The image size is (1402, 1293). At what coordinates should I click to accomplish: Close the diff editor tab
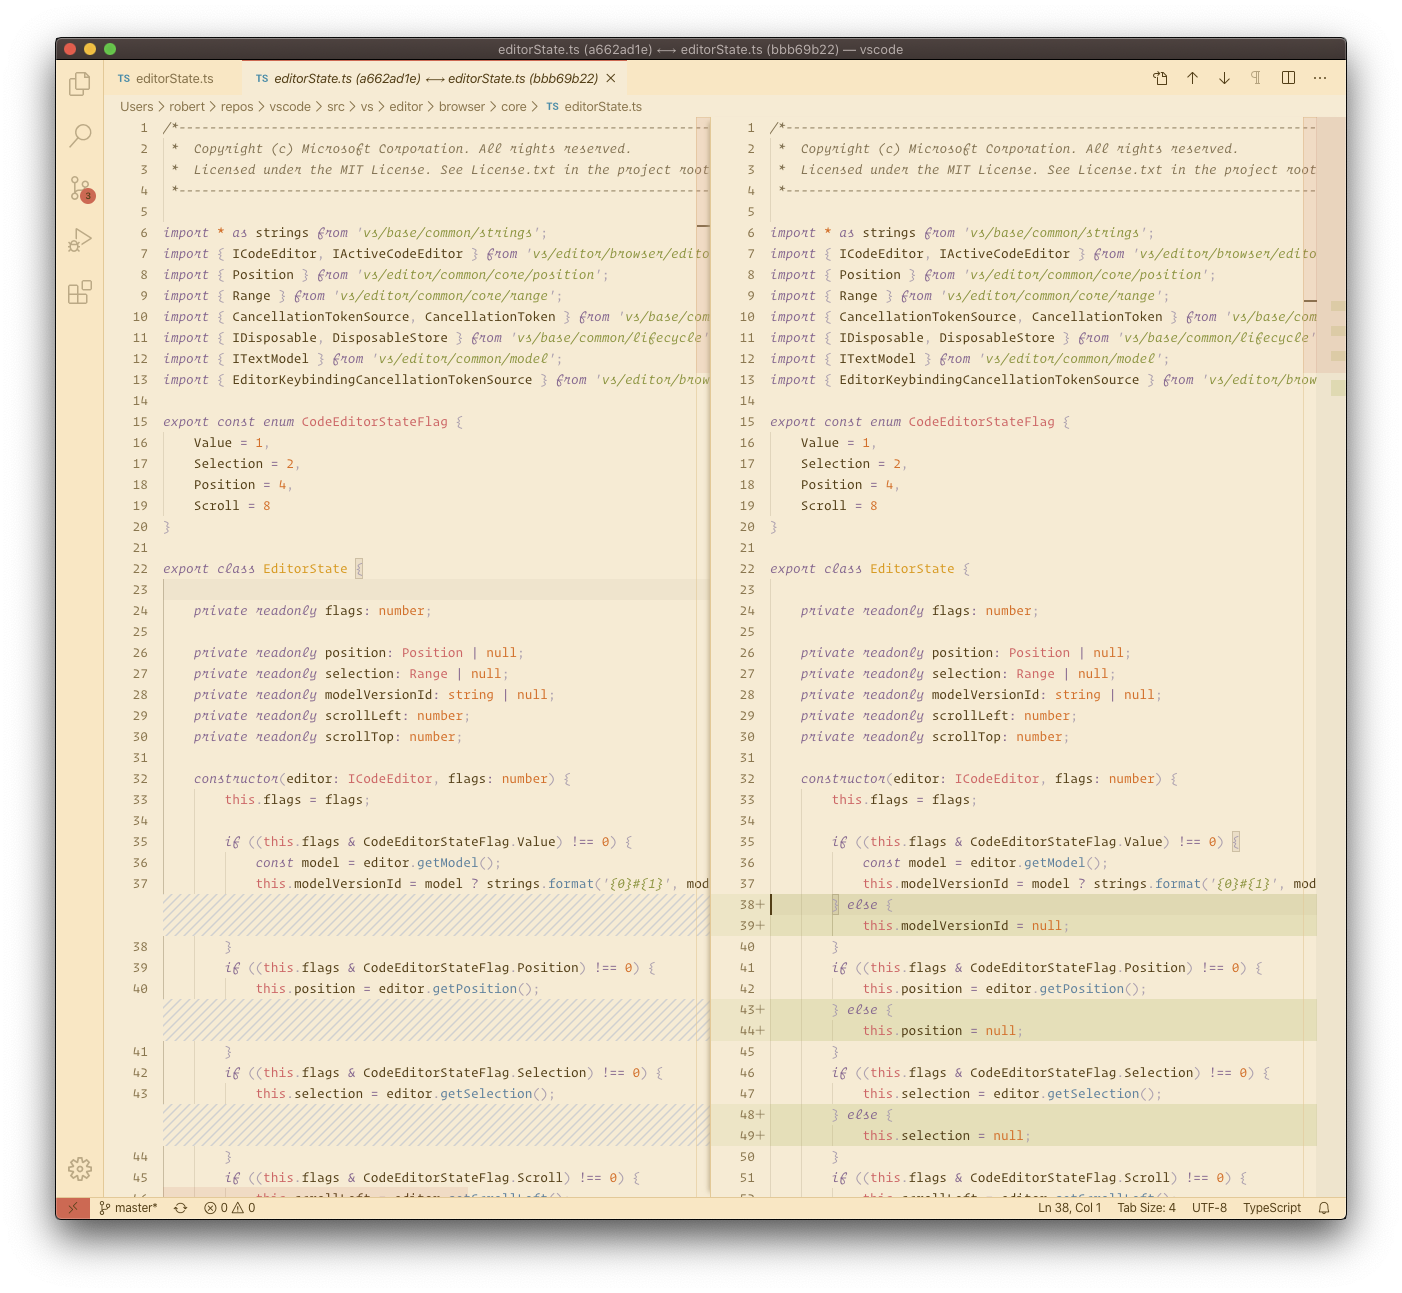tap(611, 78)
